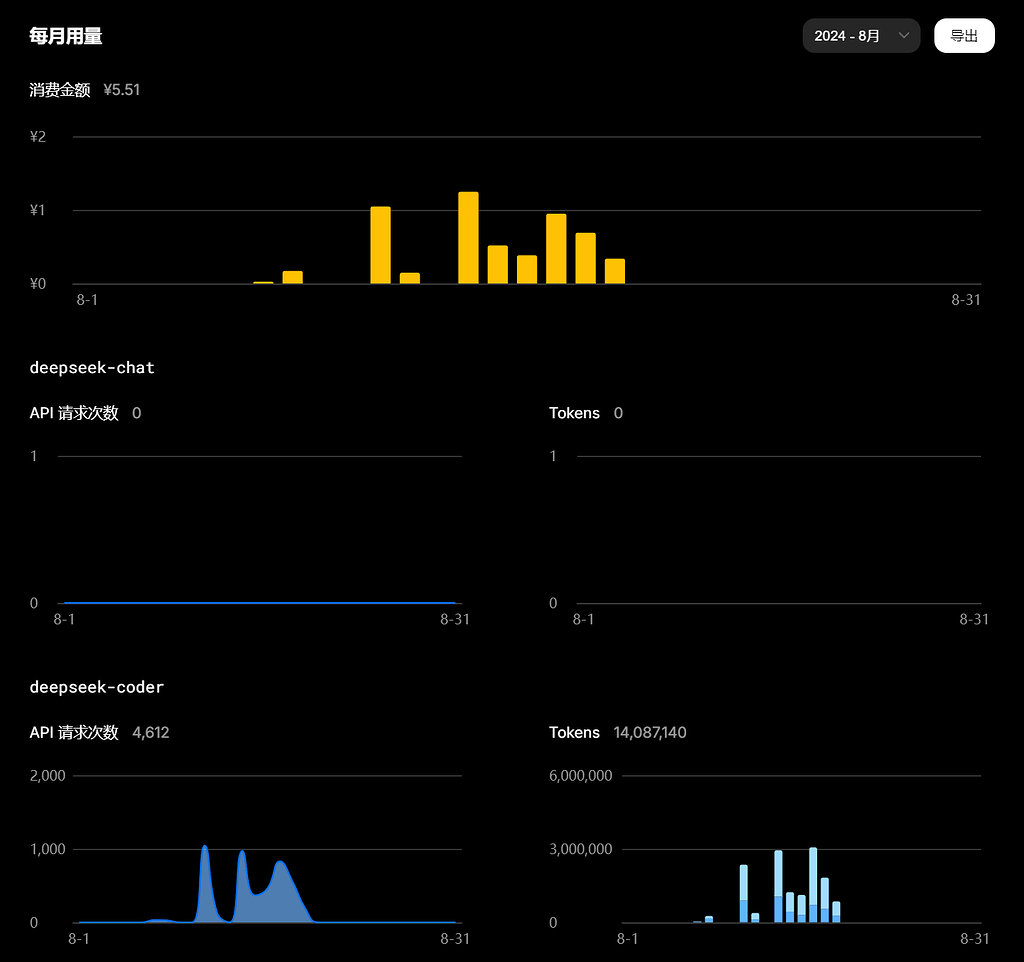Screen dimensions: 1024x962
Task: Click the ¥5.51 total amount
Action: pos(121,89)
